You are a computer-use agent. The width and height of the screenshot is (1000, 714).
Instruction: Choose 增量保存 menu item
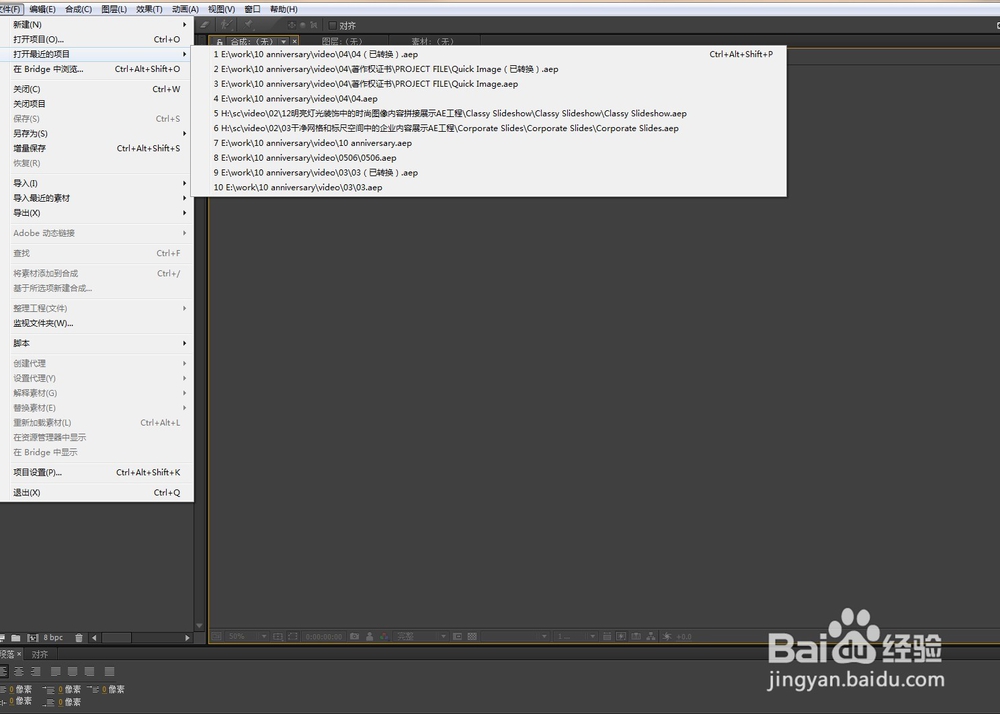coord(97,148)
